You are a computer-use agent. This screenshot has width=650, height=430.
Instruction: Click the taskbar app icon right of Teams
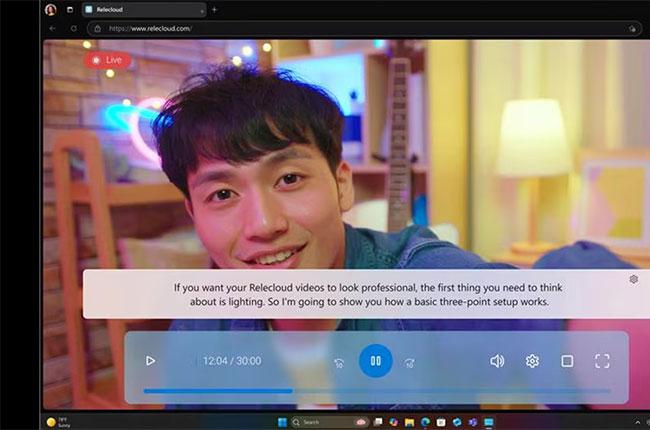[489, 422]
